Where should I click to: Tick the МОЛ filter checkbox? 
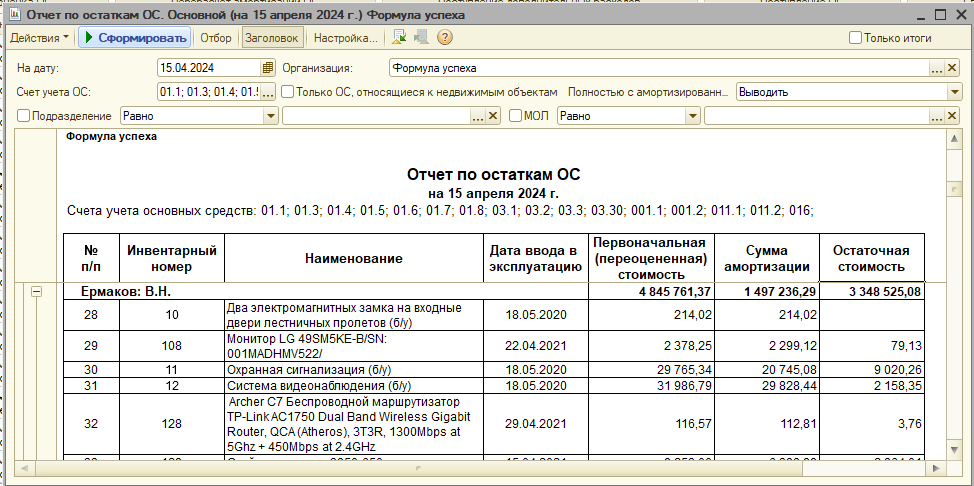pyautogui.click(x=516, y=116)
